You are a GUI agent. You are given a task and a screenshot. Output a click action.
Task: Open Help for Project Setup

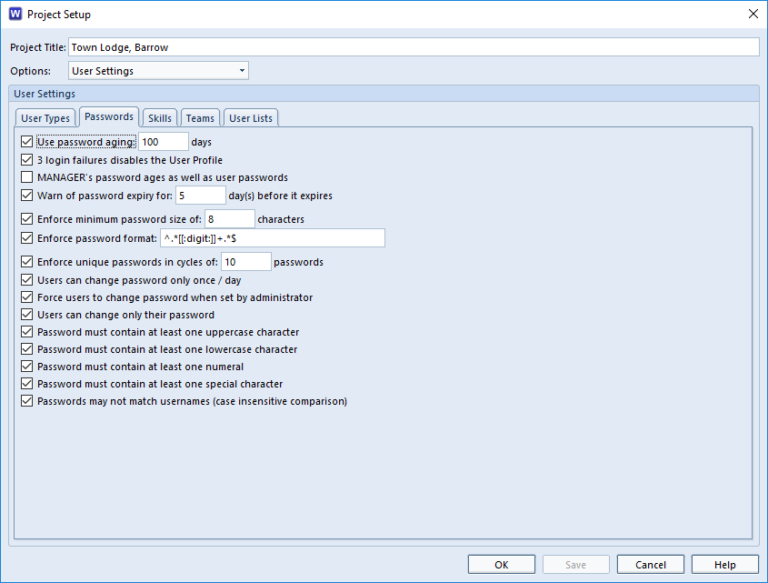[725, 564]
